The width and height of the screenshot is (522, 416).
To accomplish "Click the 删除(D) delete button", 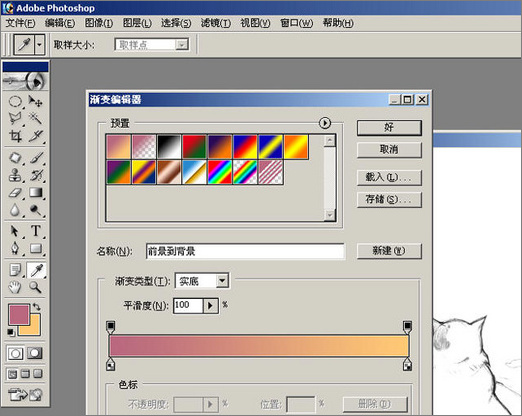I will [x=375, y=404].
